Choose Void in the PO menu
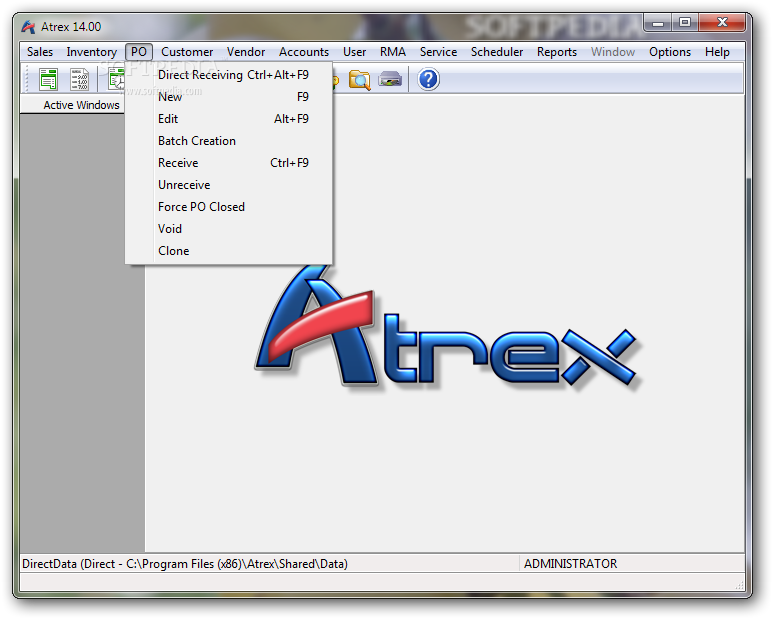The width and height of the screenshot is (773, 619). [229, 229]
